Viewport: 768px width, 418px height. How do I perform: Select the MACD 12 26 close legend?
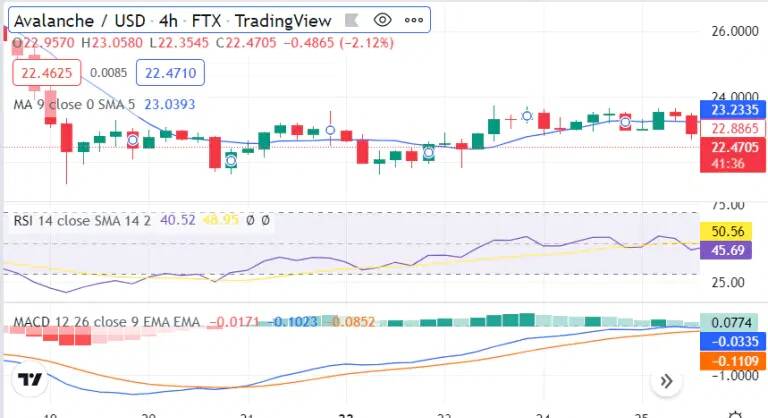pyautogui.click(x=106, y=322)
